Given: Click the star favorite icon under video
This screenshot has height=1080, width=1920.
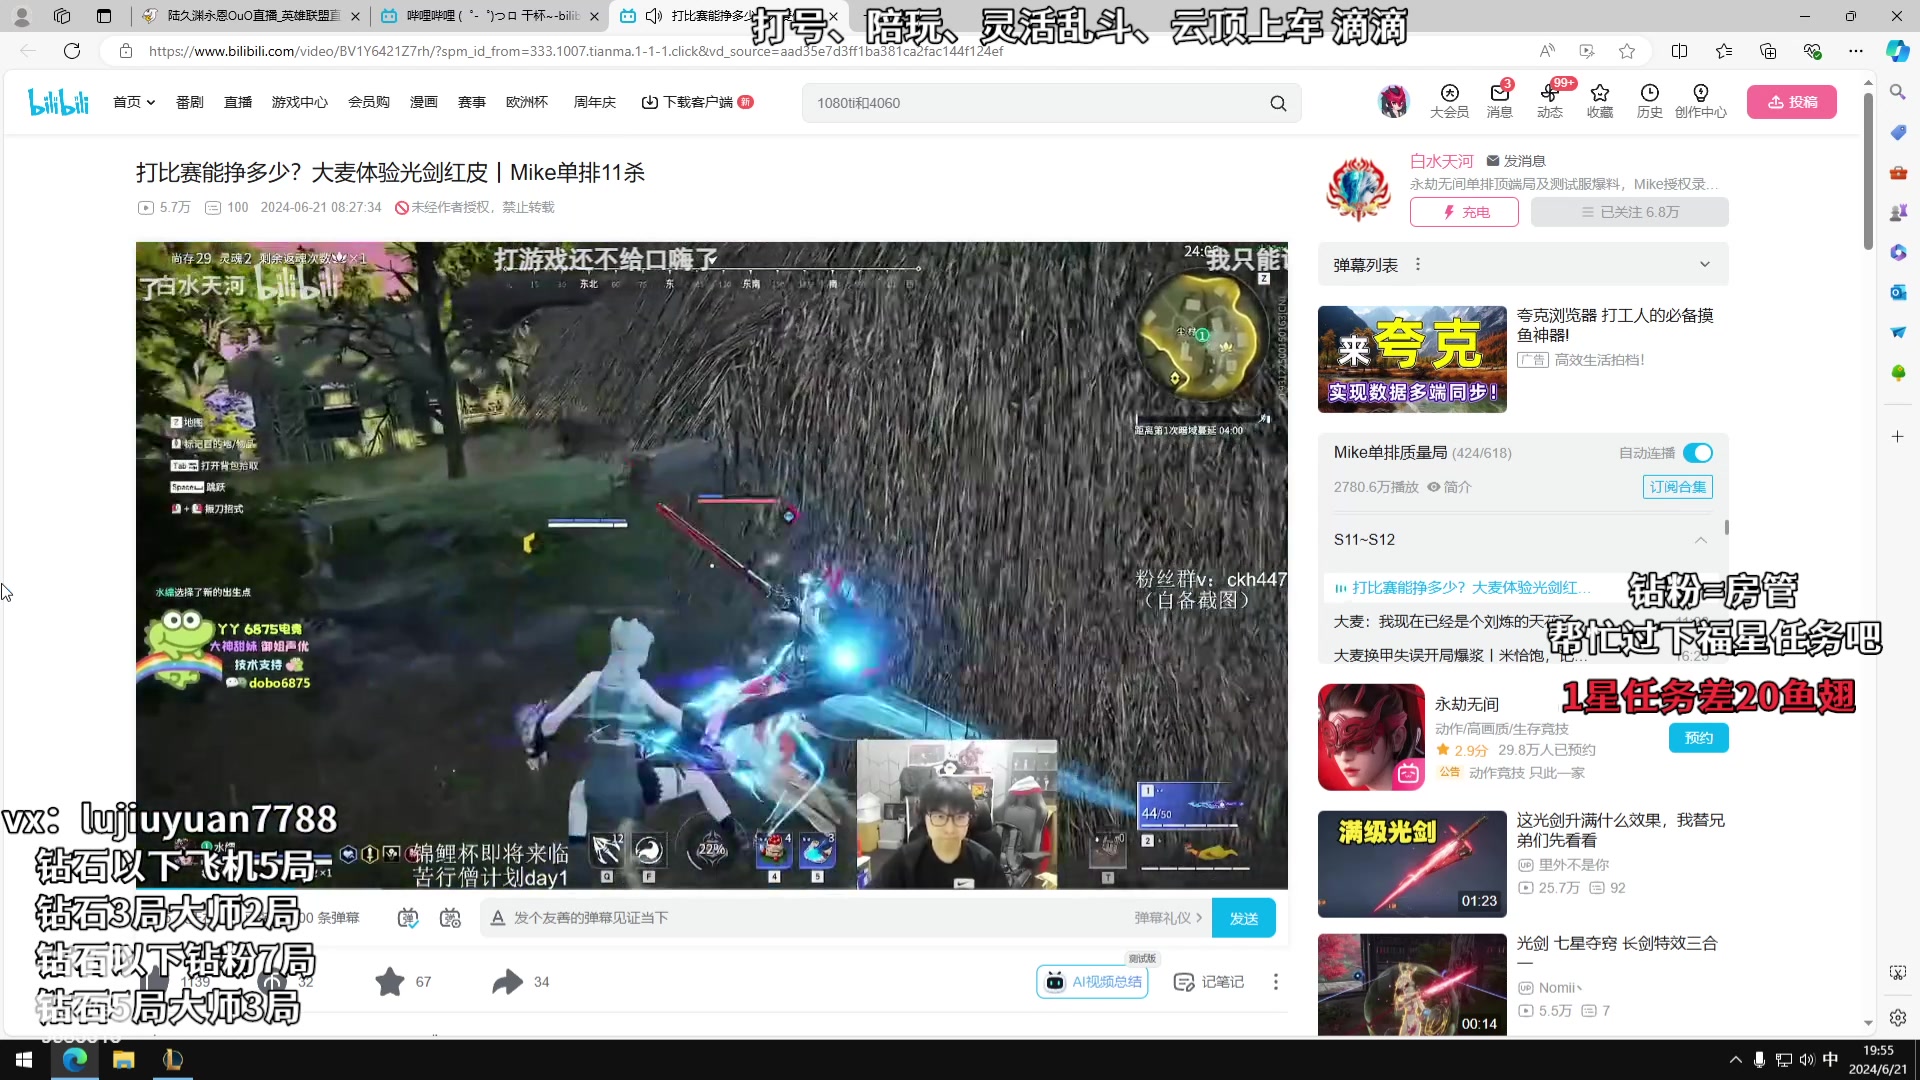Looking at the screenshot, I should [390, 982].
